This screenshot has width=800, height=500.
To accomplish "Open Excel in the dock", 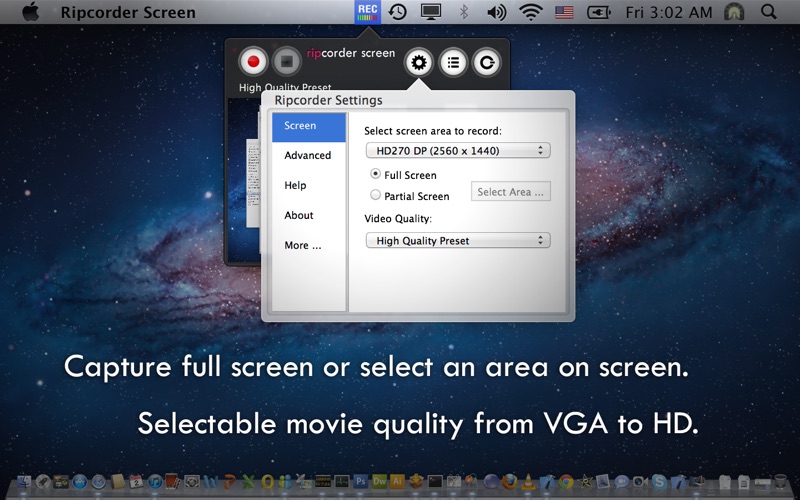I will tap(248, 482).
